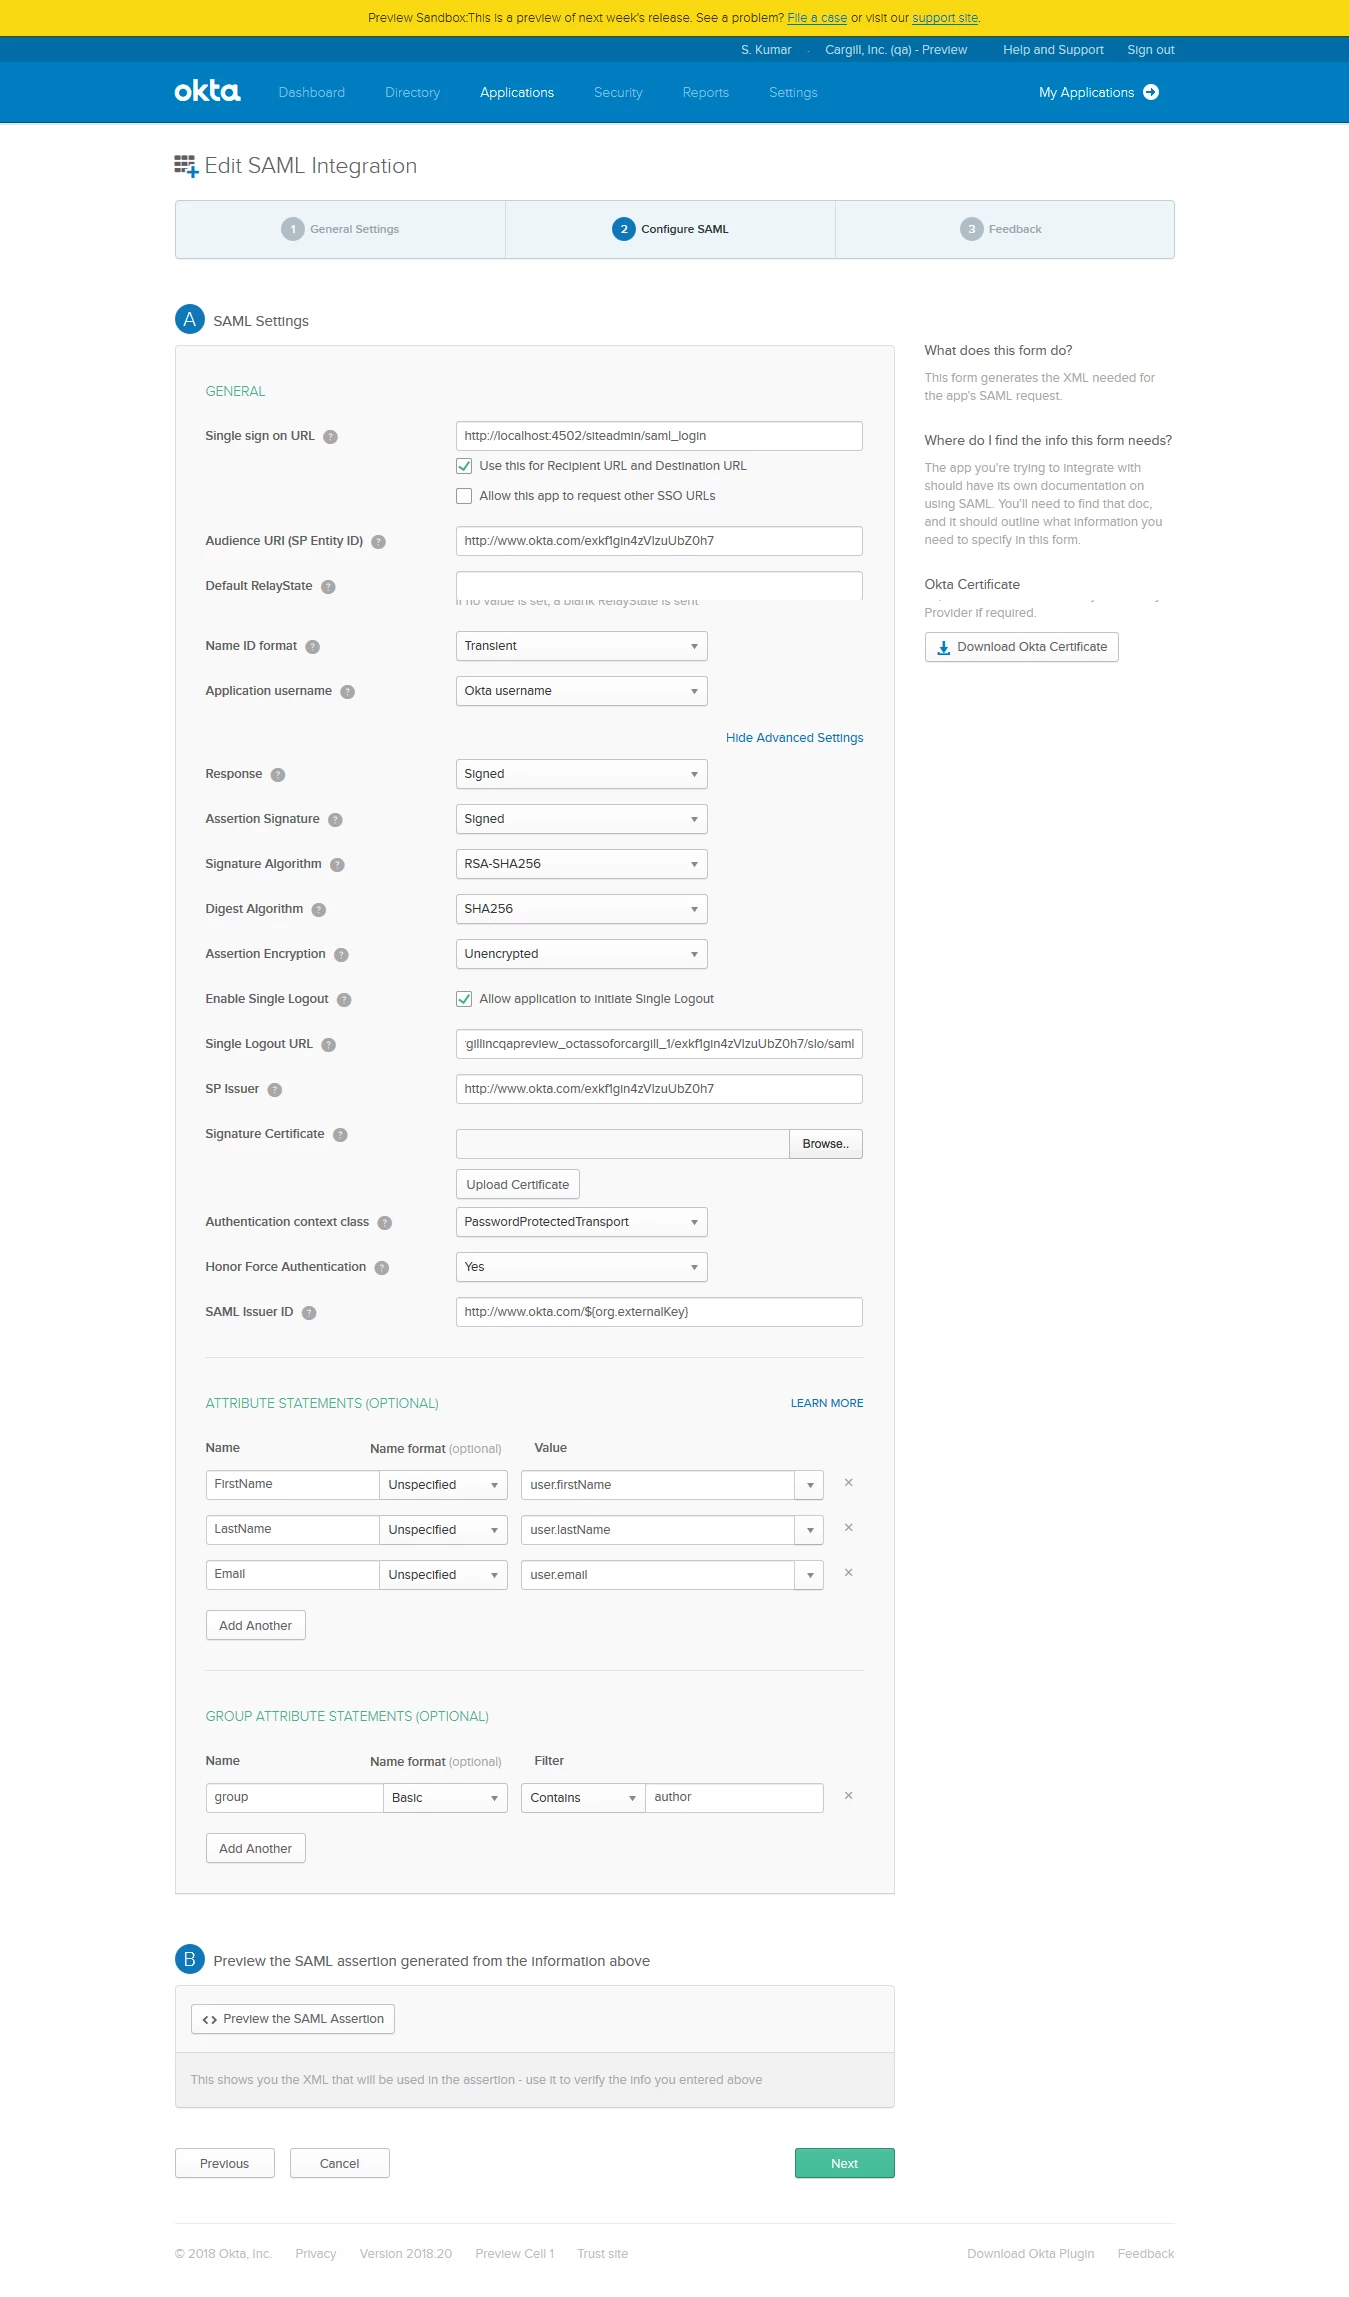Click help icon beside Digest Algorithm

[x=318, y=910]
